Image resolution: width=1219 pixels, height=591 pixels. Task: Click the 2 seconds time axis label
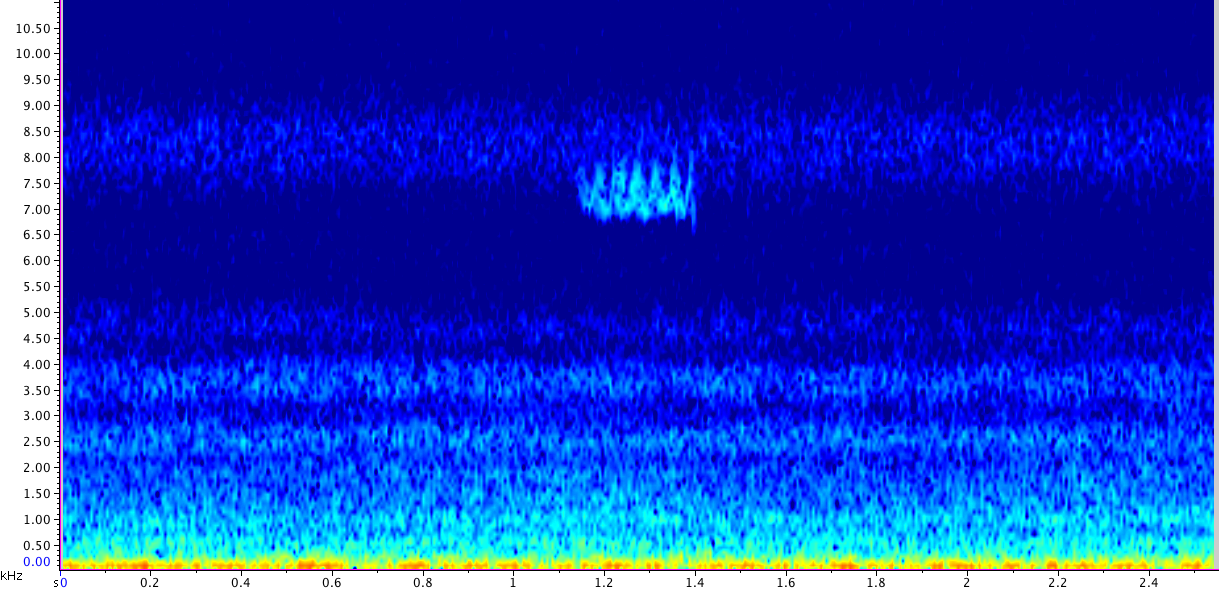(967, 582)
